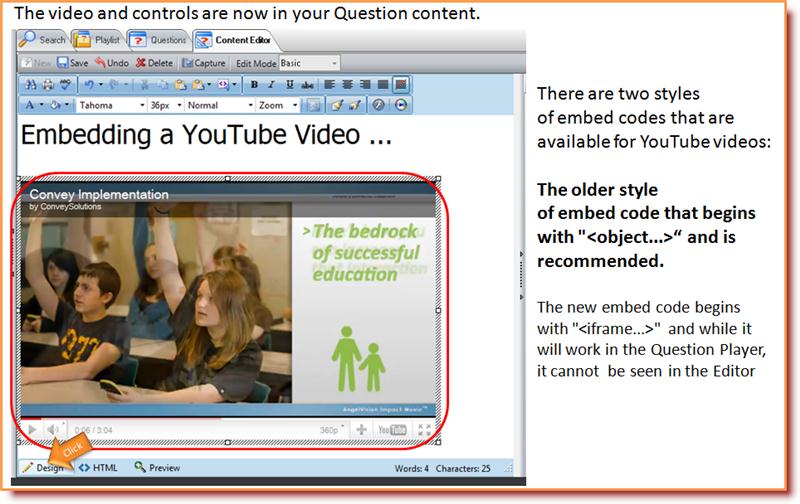The width and height of the screenshot is (800, 504).
Task: Click the Print icon
Action: coord(48,85)
